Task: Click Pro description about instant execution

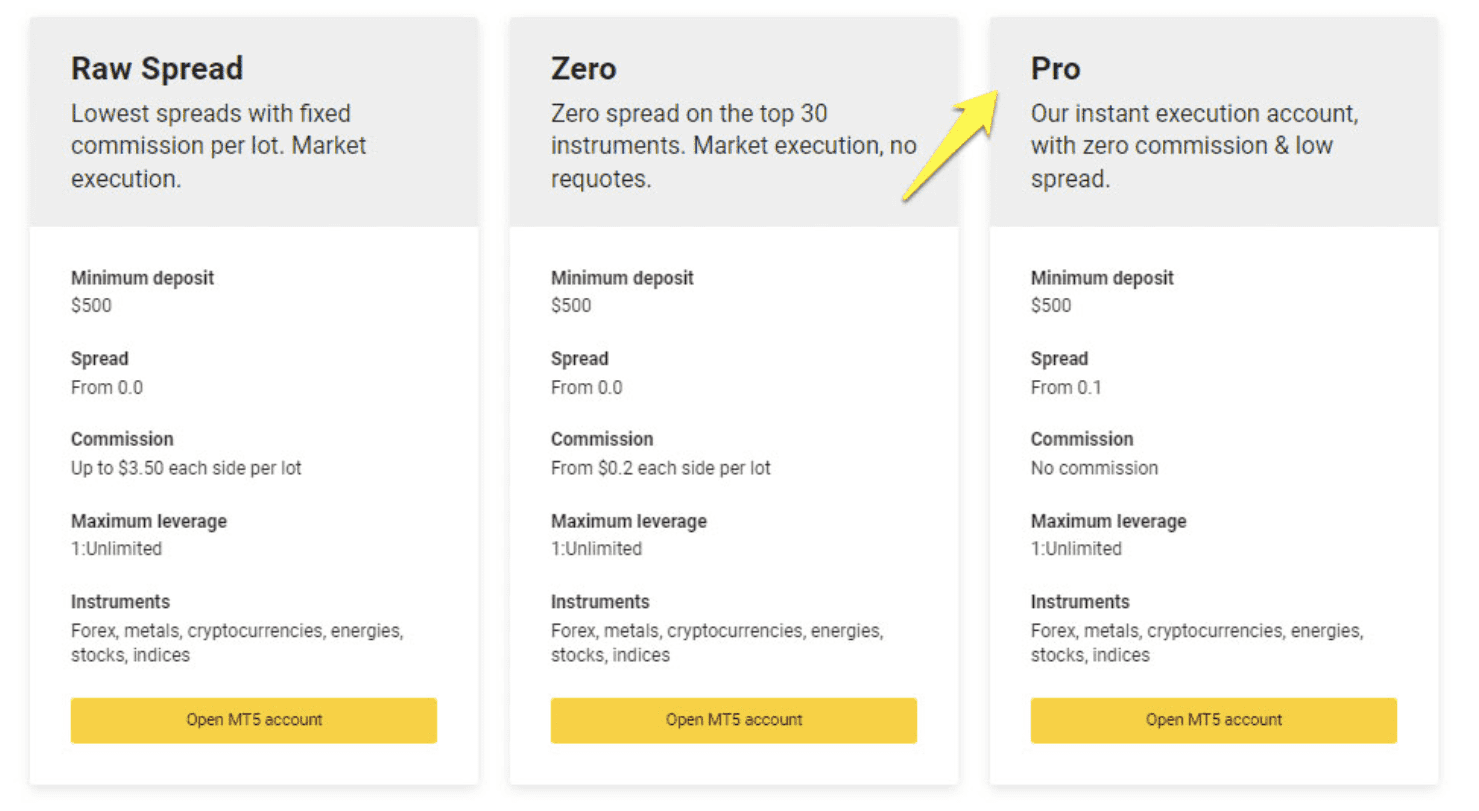Action: (x=1194, y=146)
